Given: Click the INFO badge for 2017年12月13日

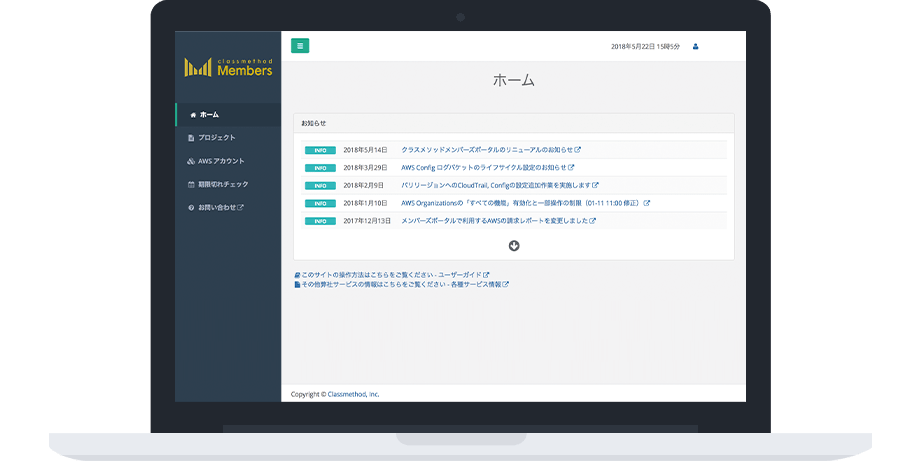Looking at the screenshot, I should [320, 220].
